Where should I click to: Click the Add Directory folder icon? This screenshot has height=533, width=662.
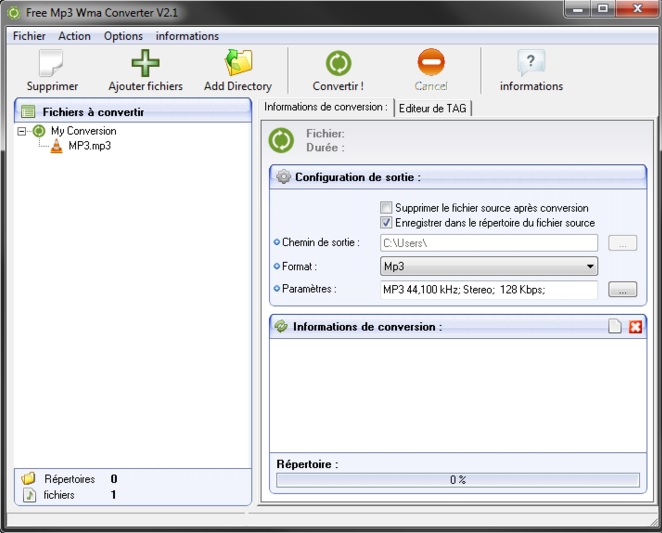238,63
